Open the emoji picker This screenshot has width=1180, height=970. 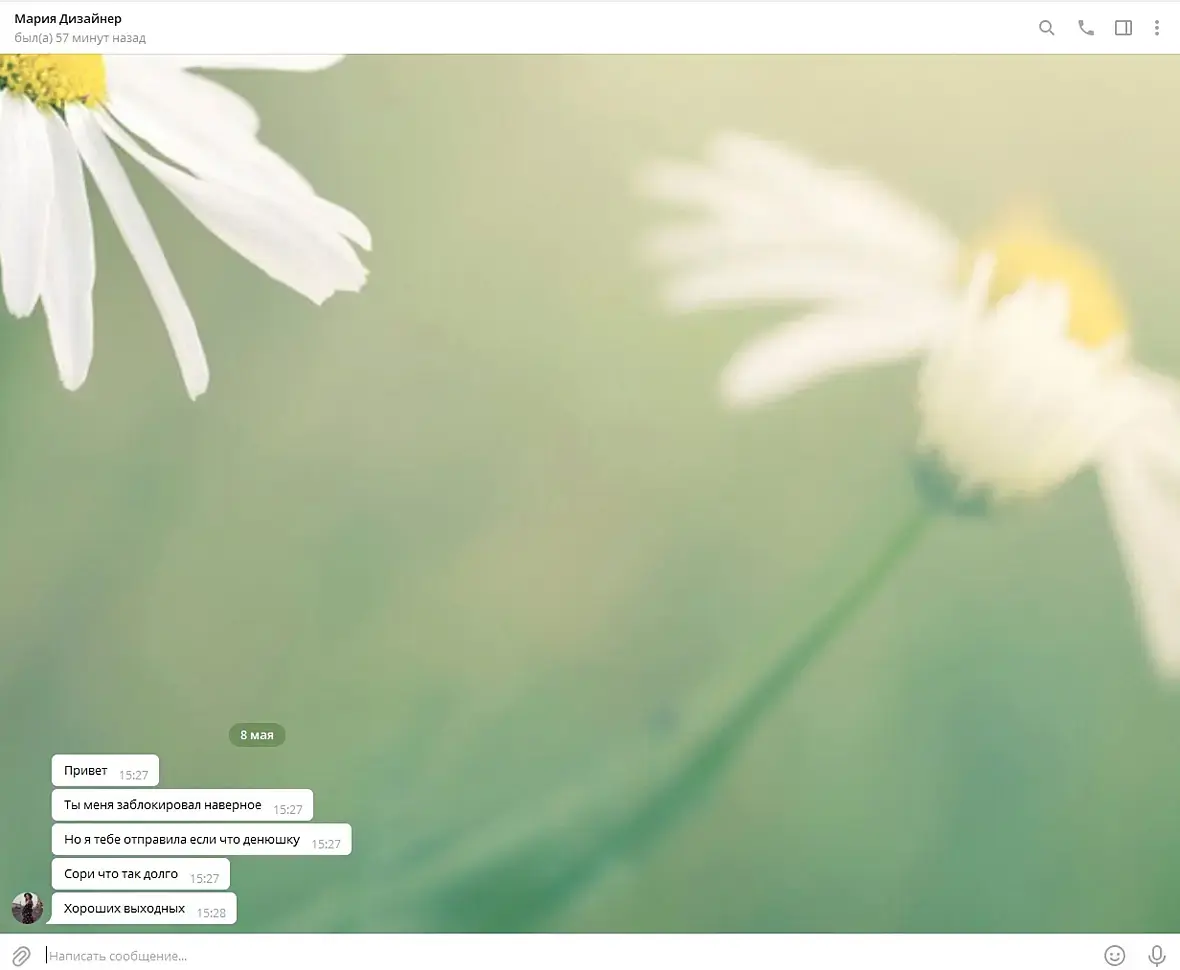coord(1115,955)
